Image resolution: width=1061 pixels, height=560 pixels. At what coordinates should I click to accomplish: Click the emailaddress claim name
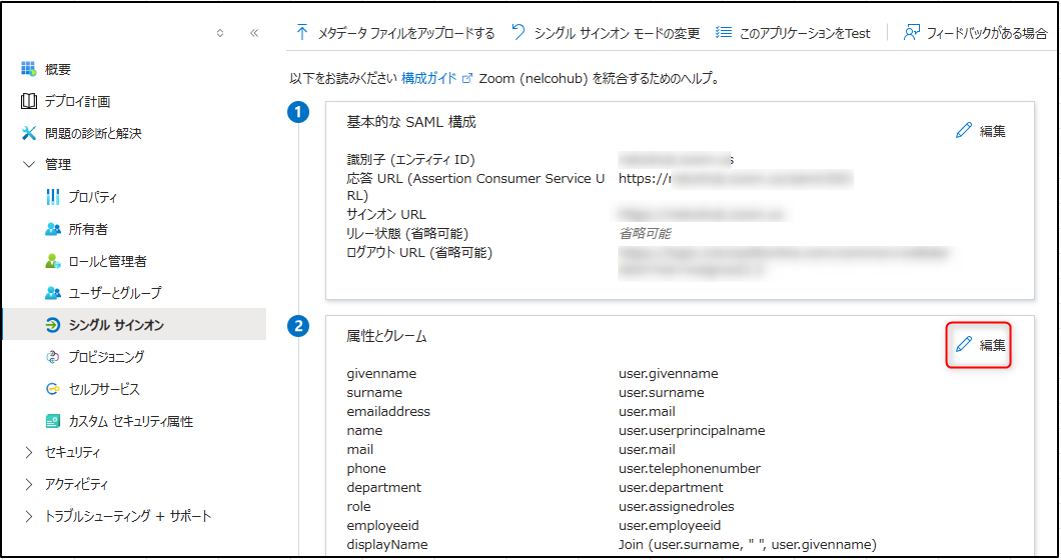click(x=388, y=412)
